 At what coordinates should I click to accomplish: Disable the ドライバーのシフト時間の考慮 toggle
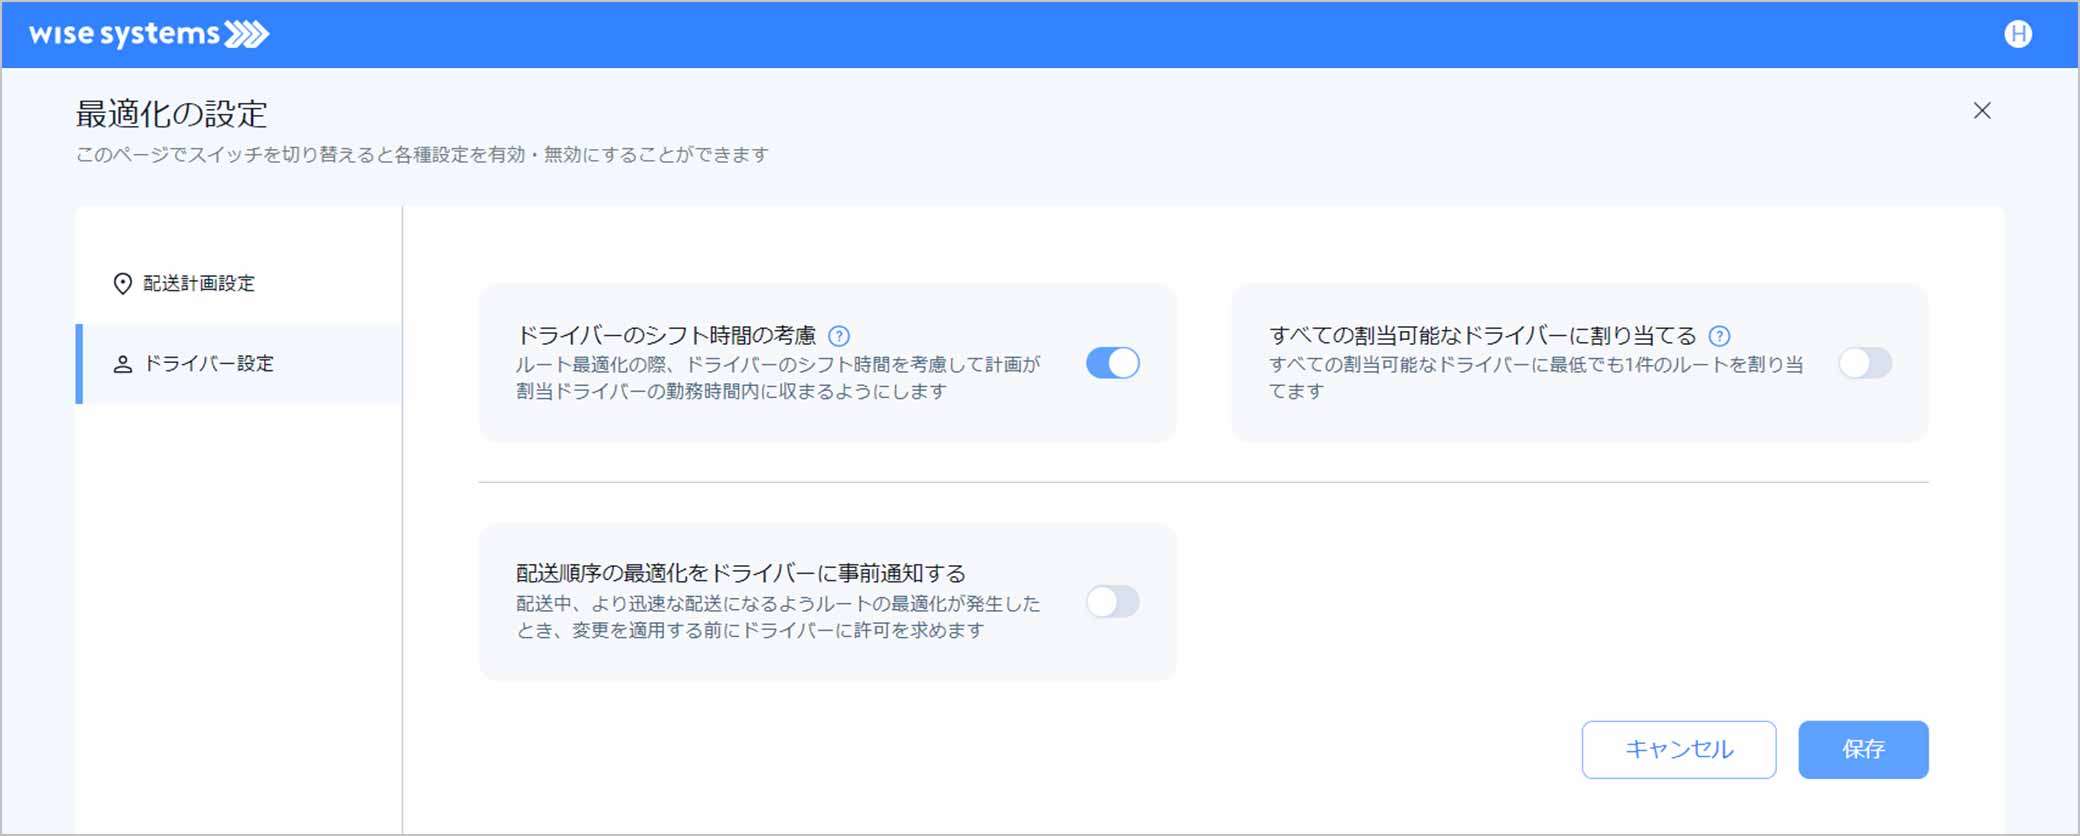pos(1112,363)
